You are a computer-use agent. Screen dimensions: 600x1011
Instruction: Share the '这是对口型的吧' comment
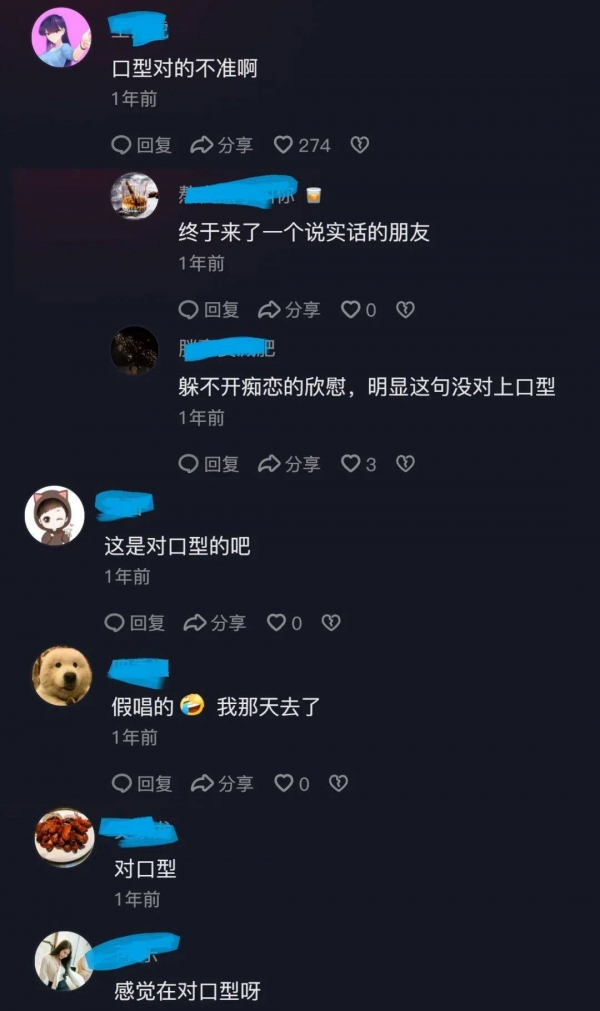click(x=215, y=622)
